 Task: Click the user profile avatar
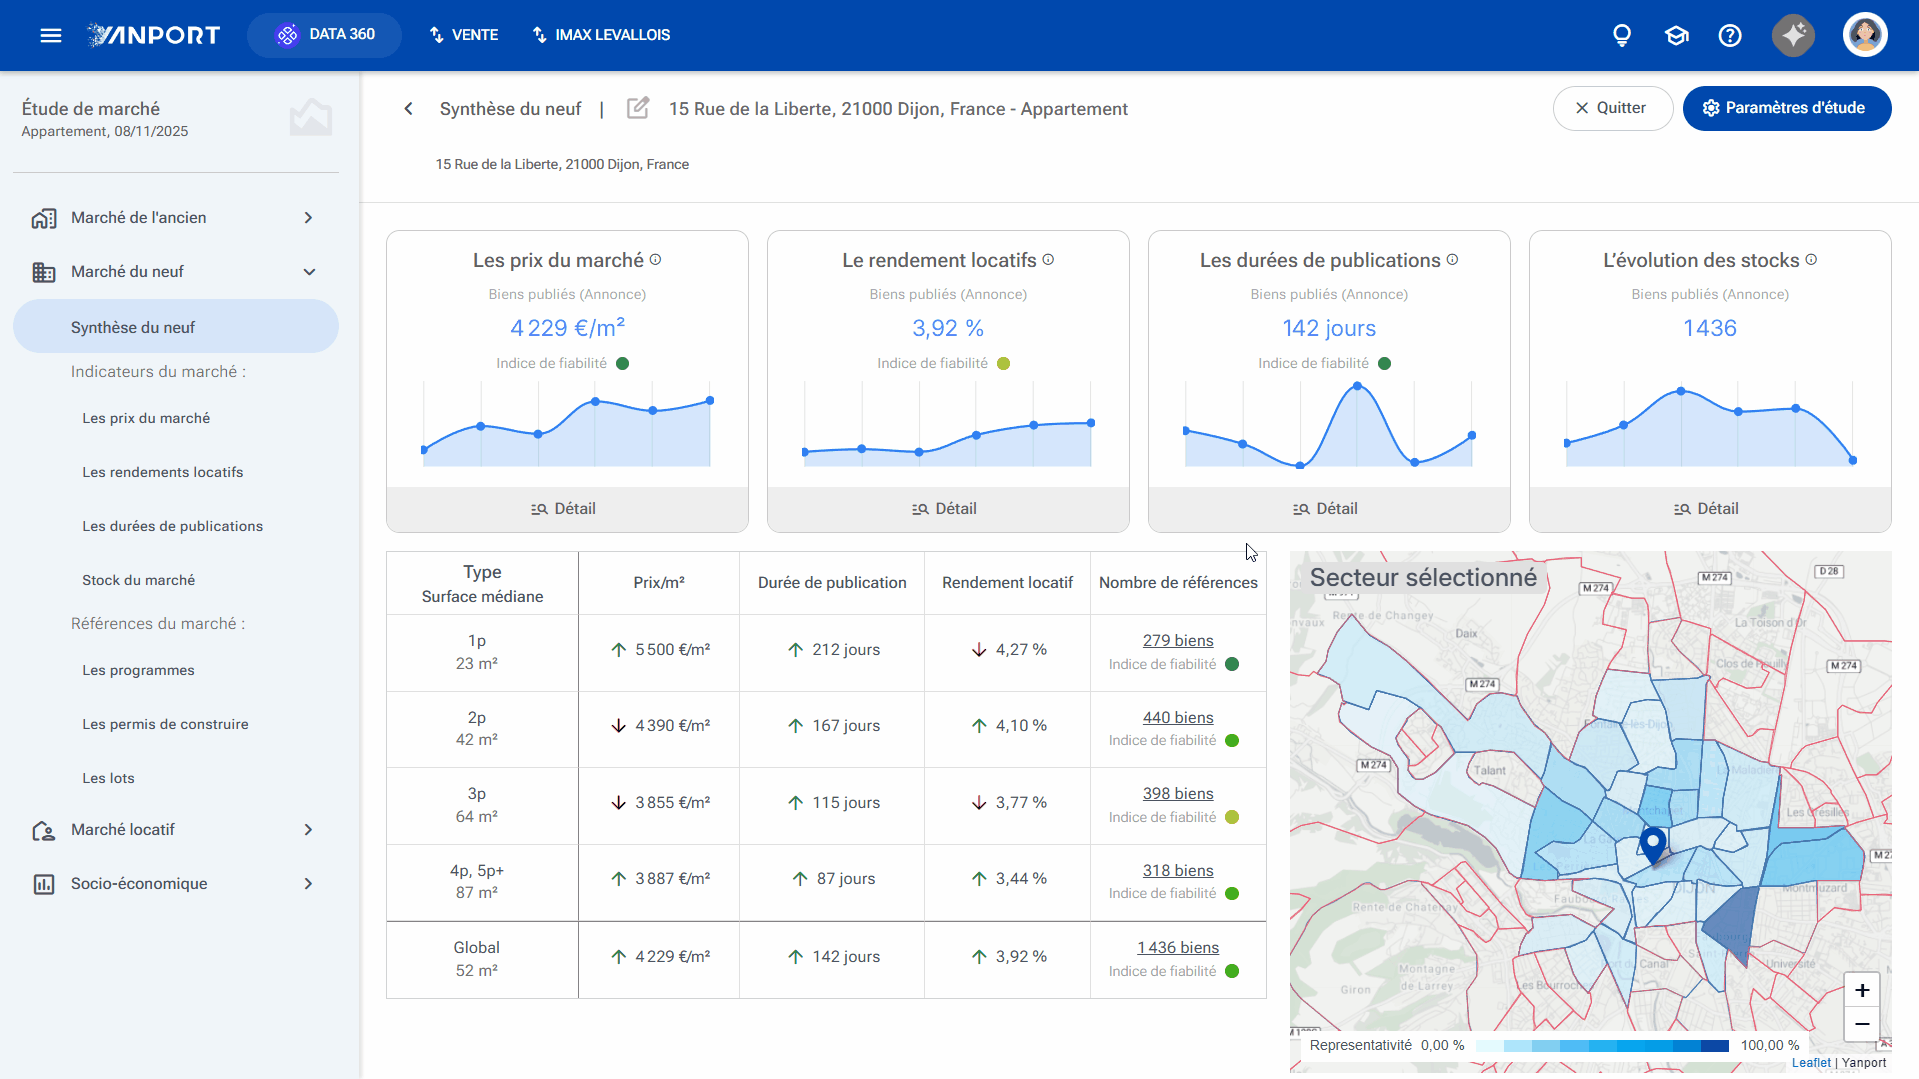pos(1865,35)
